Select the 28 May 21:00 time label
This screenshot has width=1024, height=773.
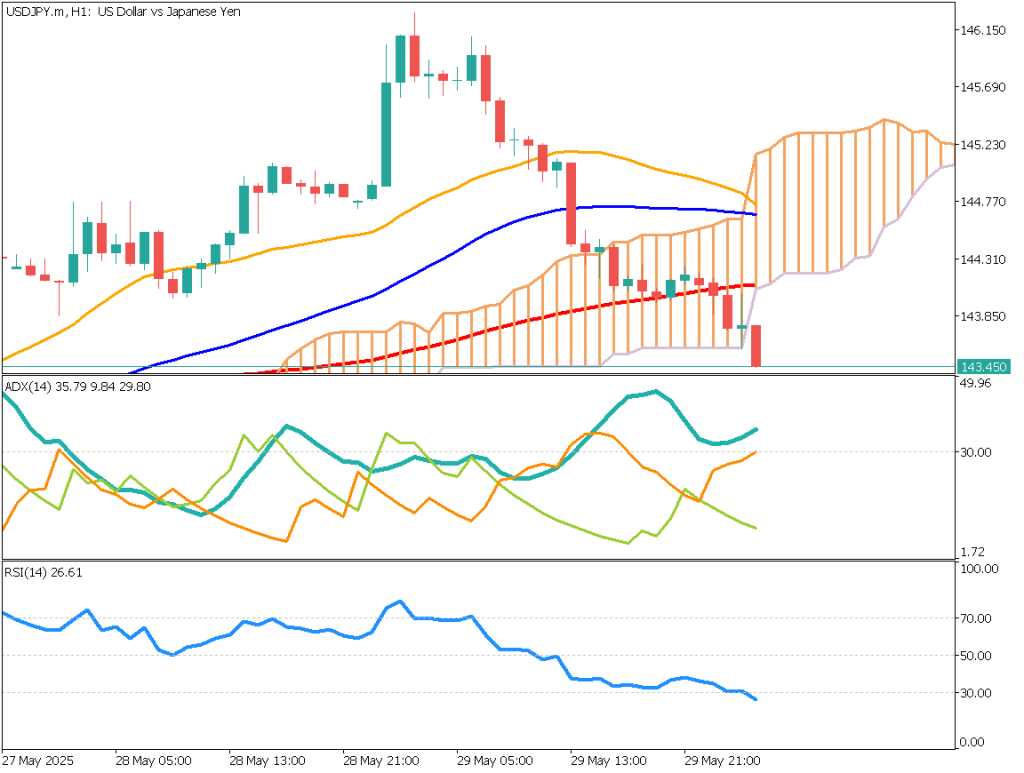click(381, 758)
